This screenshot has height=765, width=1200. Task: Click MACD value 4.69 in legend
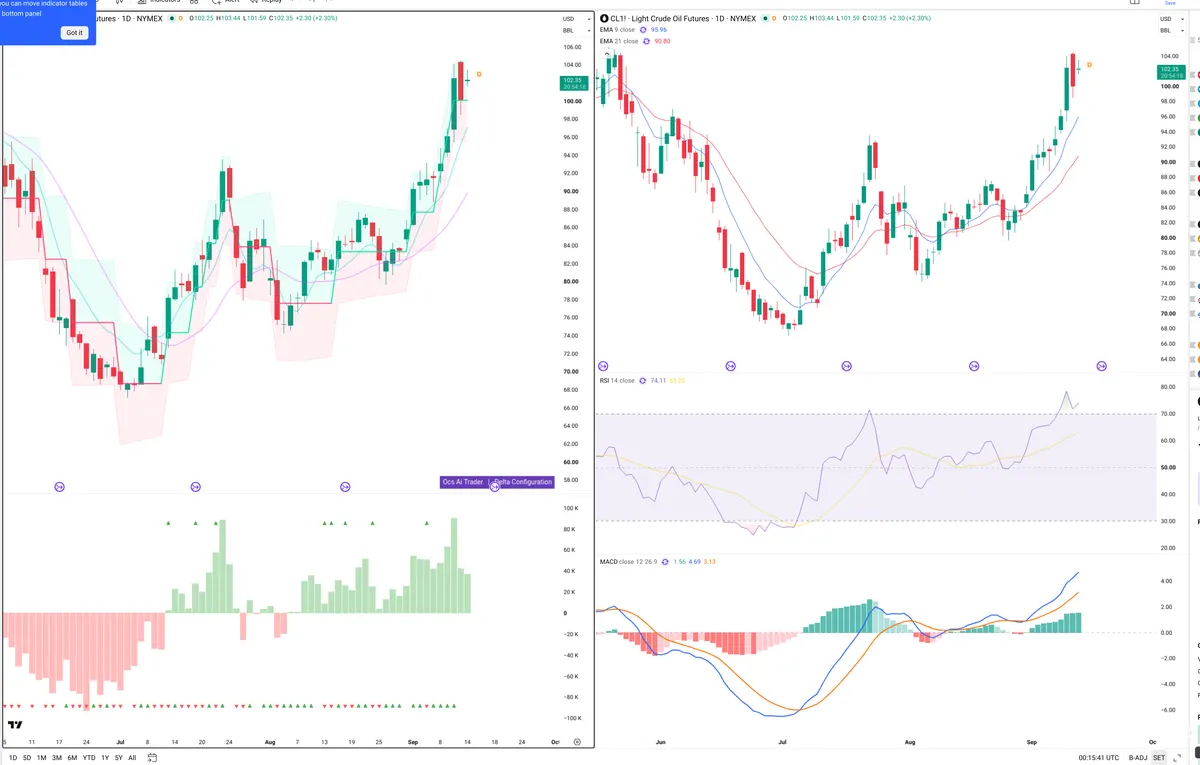pos(695,561)
